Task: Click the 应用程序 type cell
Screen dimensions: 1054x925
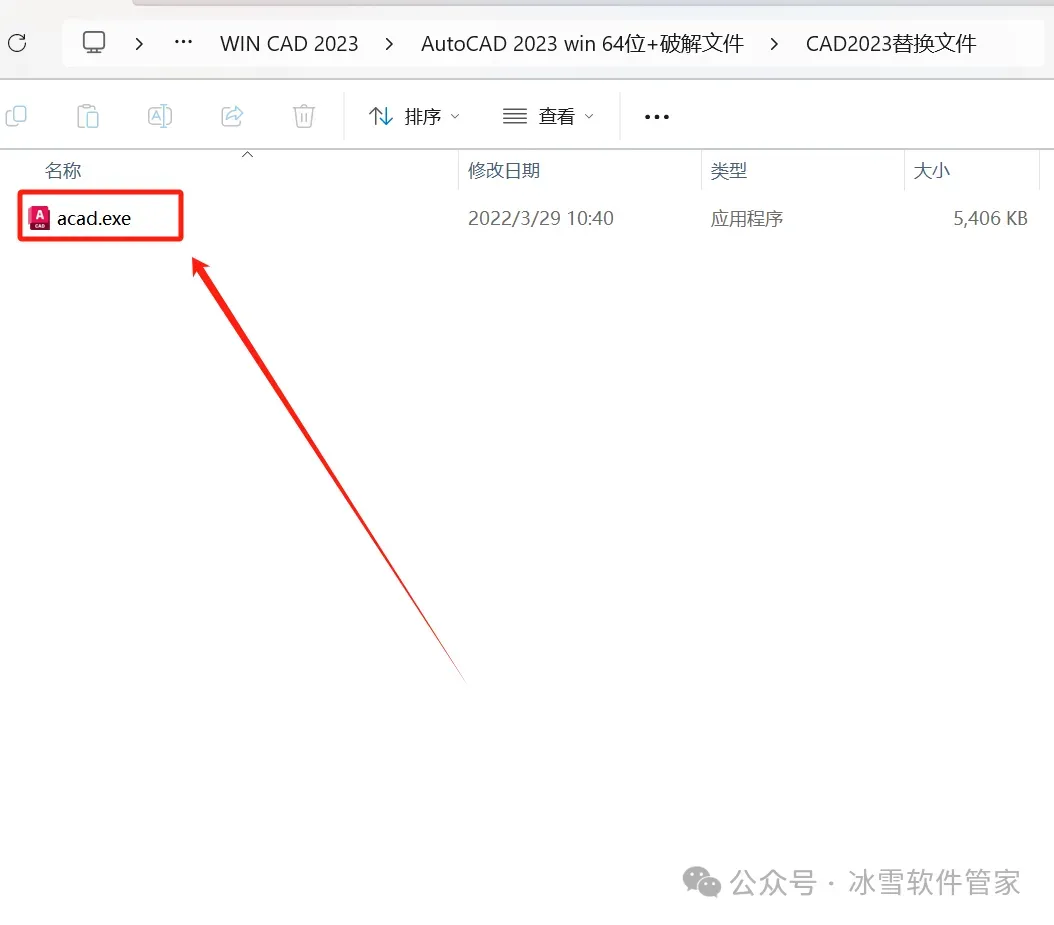Action: click(x=747, y=218)
